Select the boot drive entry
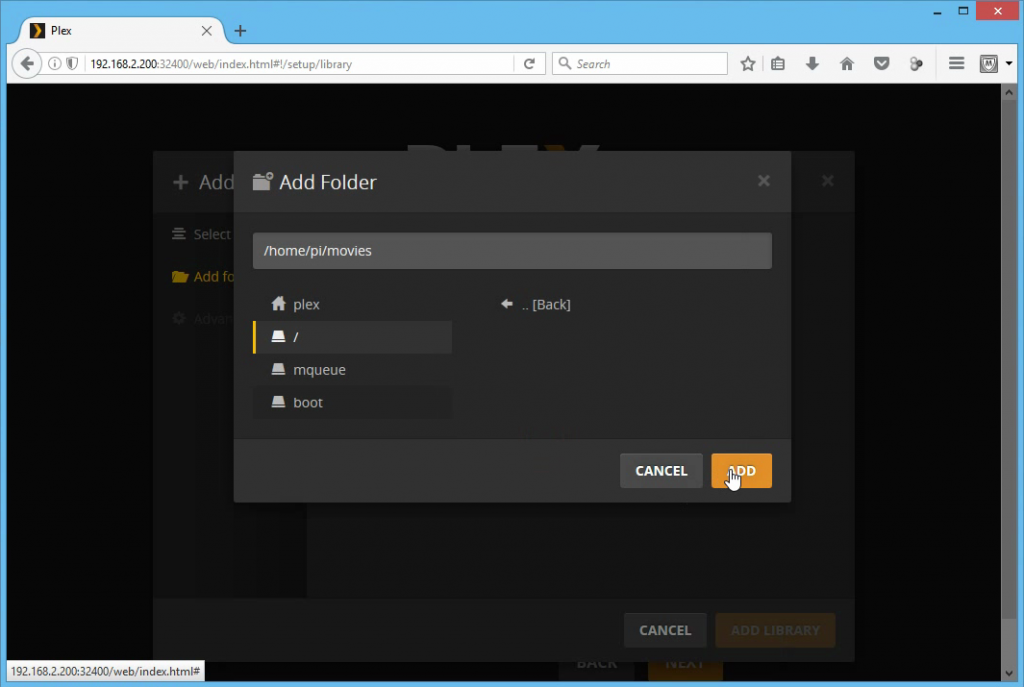The width and height of the screenshot is (1024, 687). [x=352, y=402]
